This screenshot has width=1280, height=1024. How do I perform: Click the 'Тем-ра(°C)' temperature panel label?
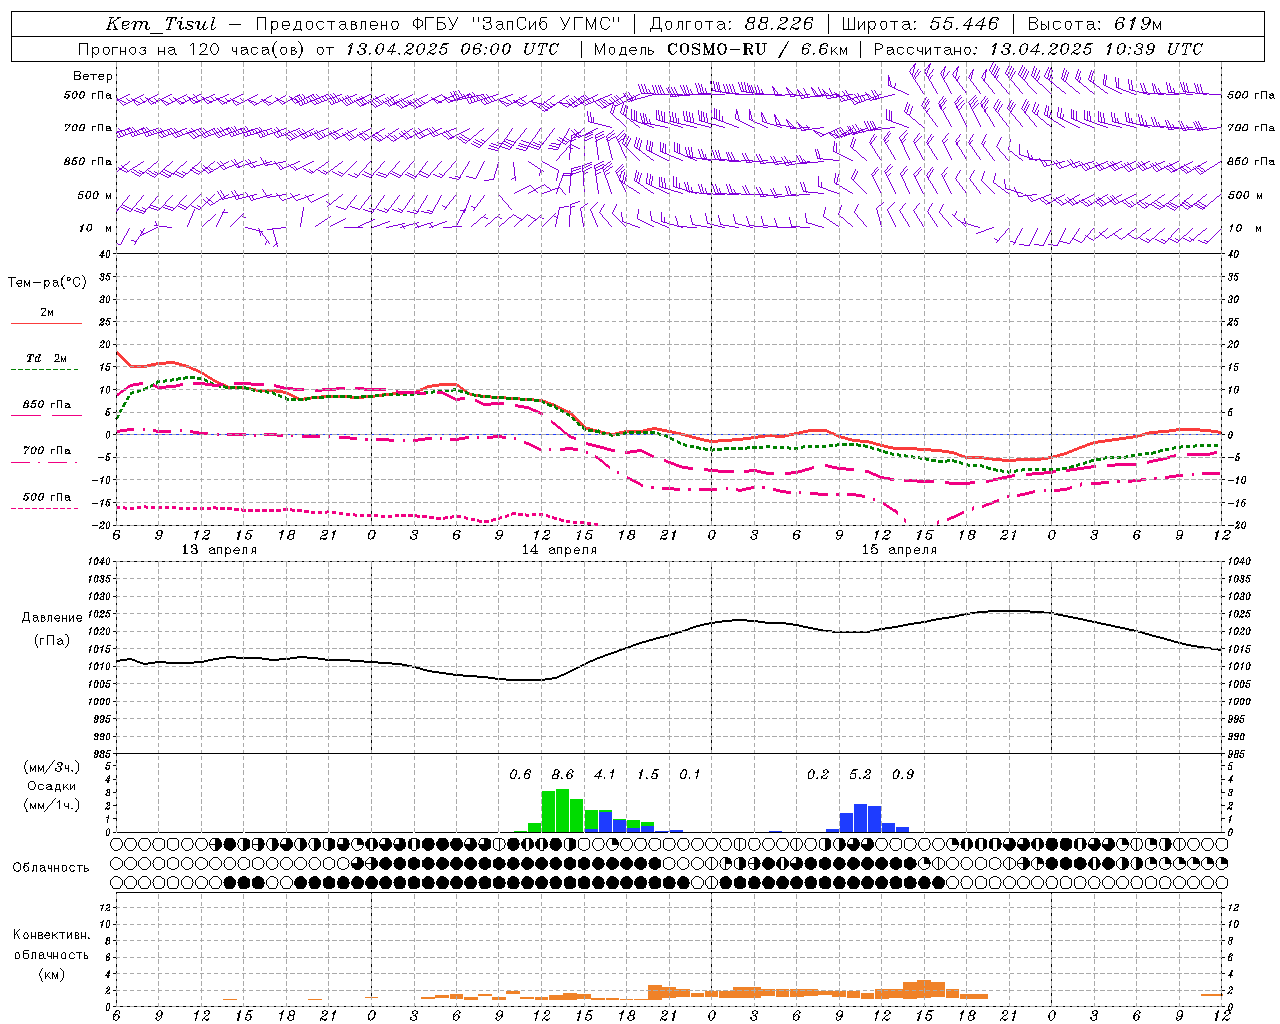[x=47, y=283]
